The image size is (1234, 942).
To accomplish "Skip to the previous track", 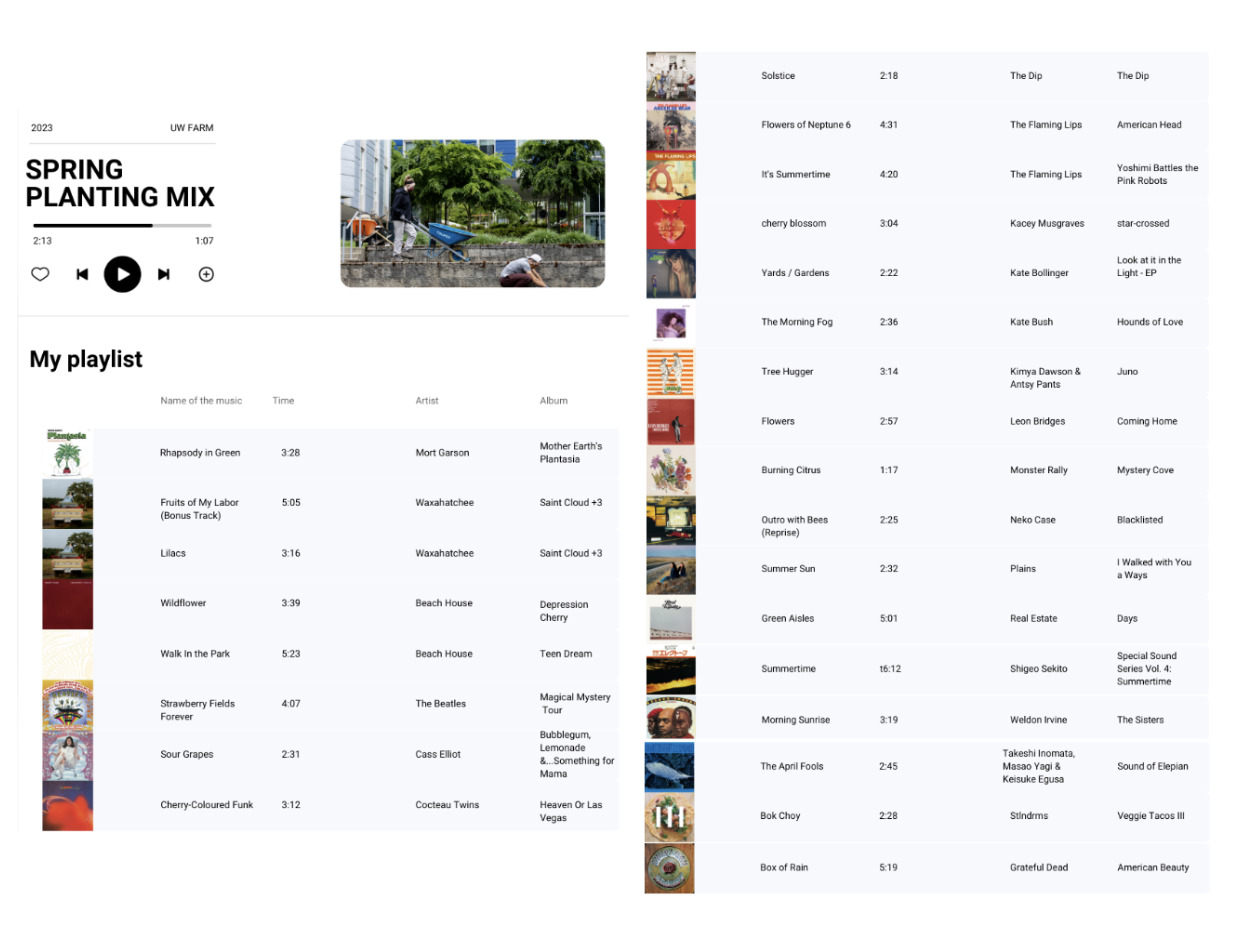I will tap(82, 274).
